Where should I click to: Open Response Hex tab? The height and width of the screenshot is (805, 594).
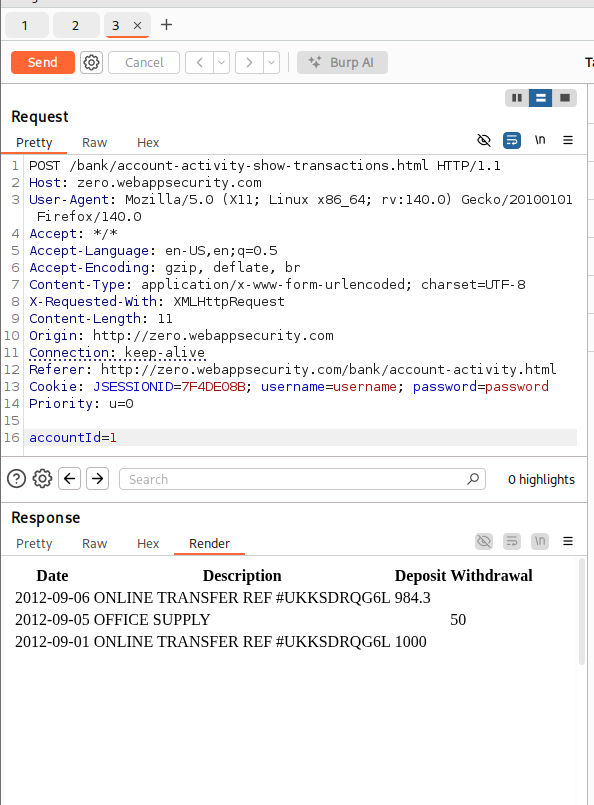148,543
